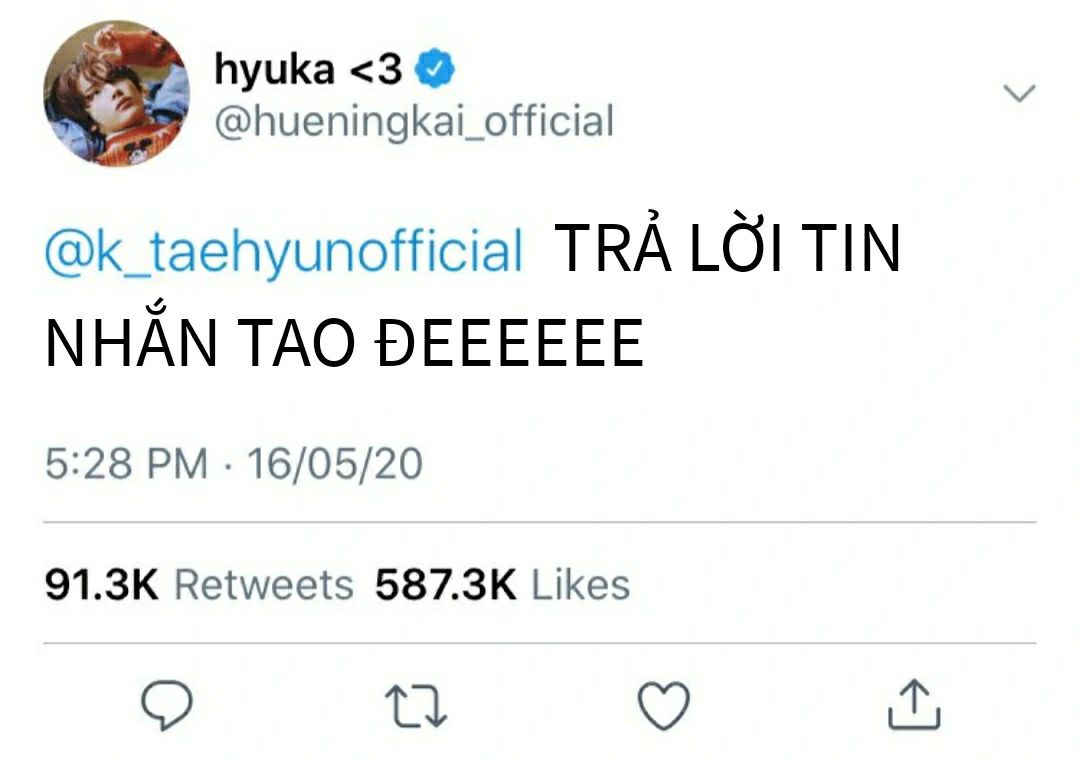Screen dimensions: 1080x763
Task: Like the tweet with the heart icon
Action: click(664, 706)
